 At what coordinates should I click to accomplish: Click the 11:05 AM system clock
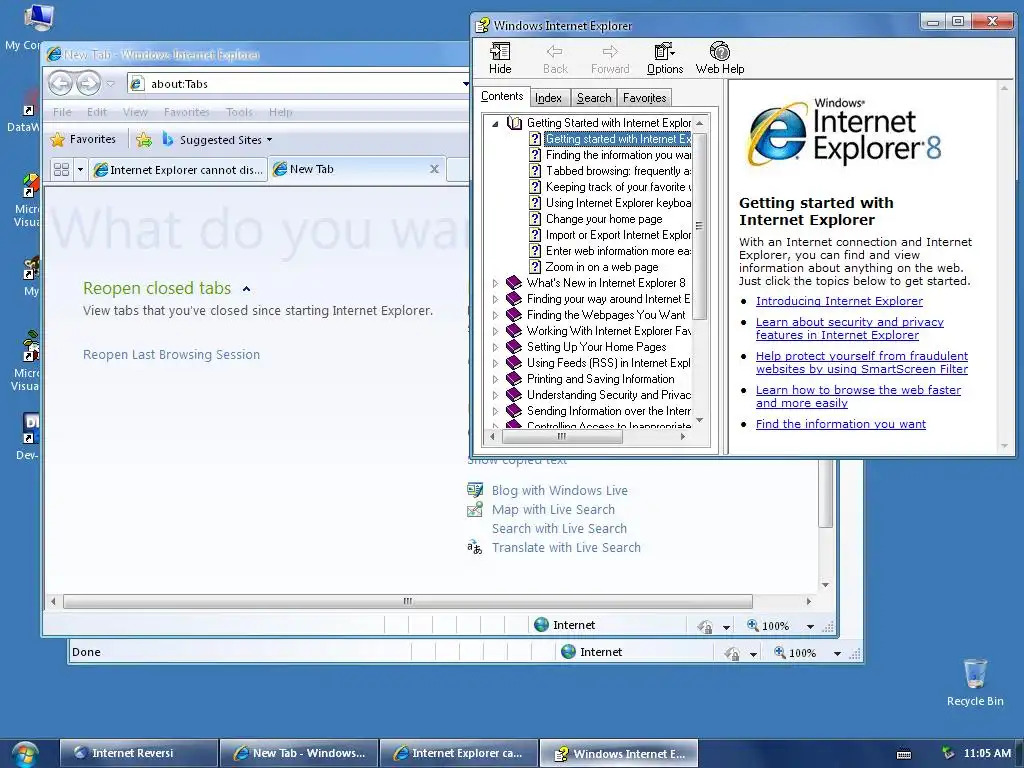(987, 753)
